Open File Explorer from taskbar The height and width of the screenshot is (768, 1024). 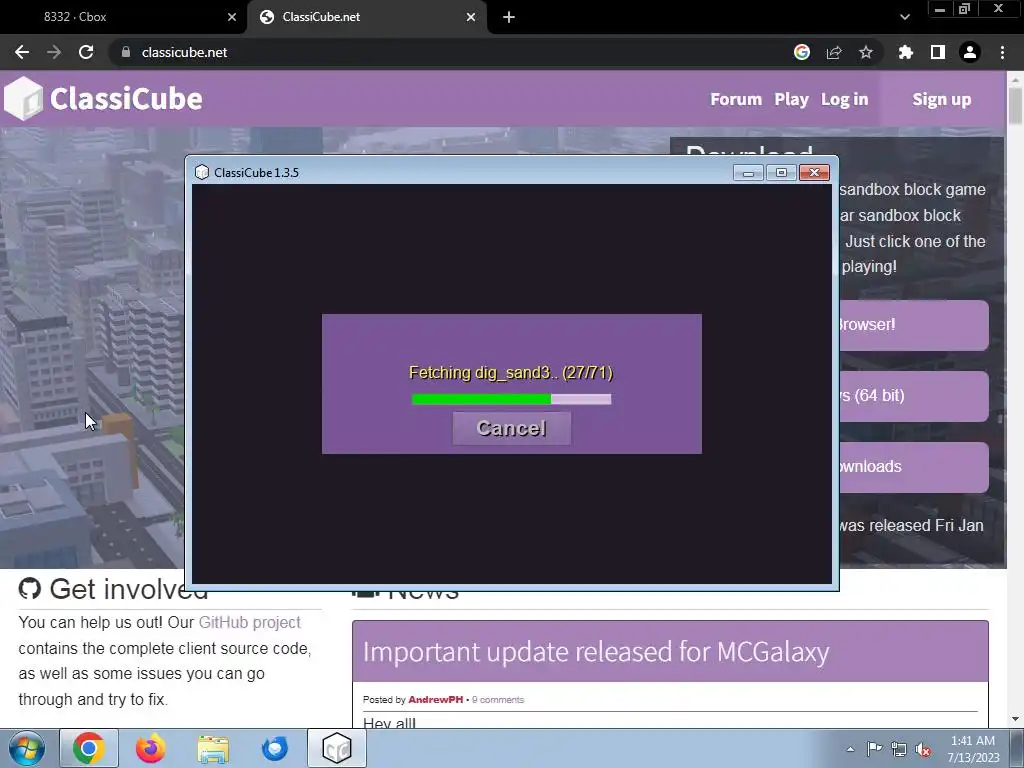[x=213, y=748]
